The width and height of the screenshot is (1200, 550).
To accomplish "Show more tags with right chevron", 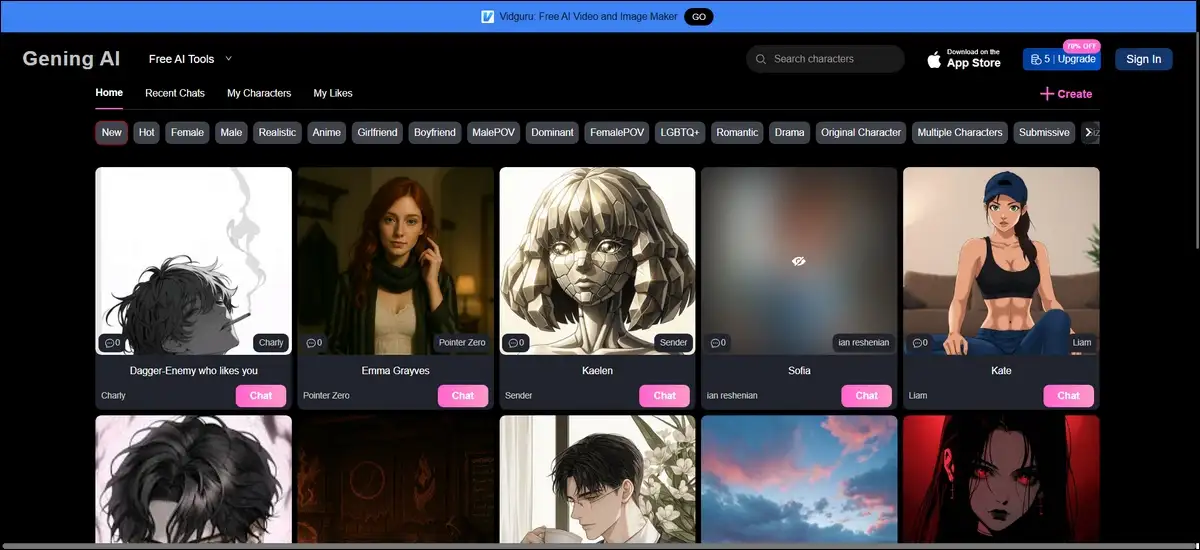I will [x=1089, y=132].
